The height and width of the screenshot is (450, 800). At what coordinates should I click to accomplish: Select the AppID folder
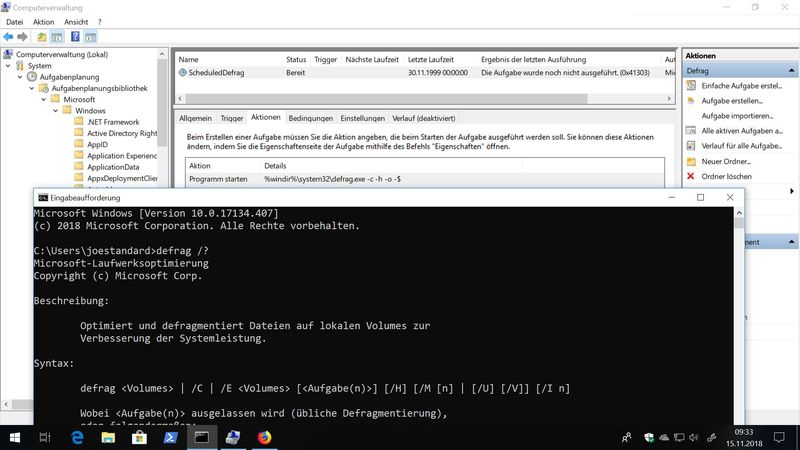tap(97, 144)
